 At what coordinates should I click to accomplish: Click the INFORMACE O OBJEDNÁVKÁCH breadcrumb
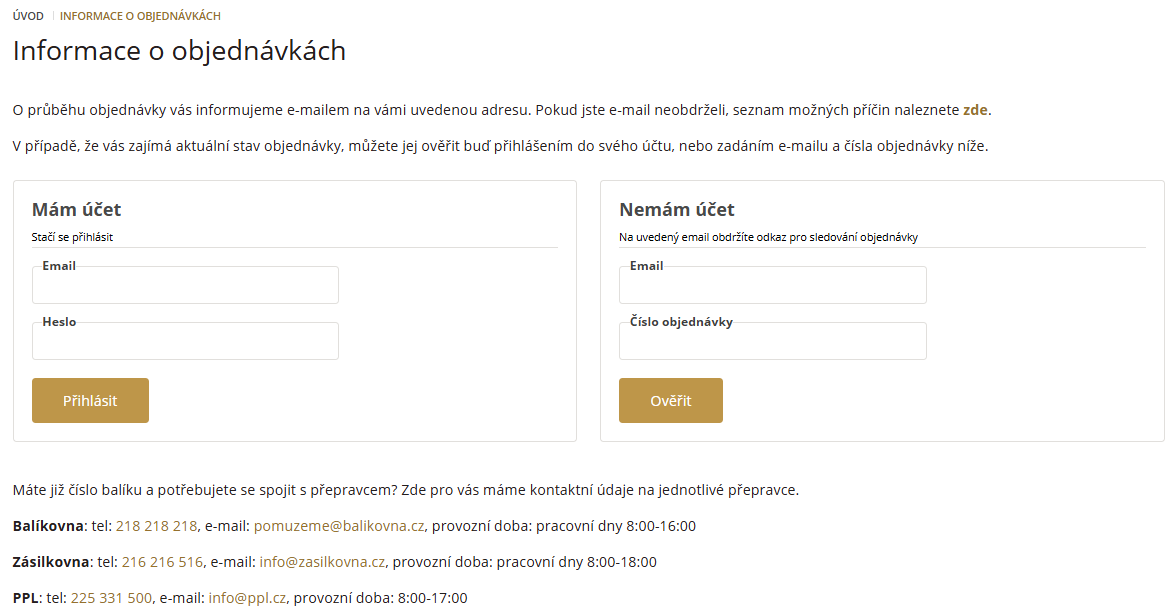[x=140, y=16]
